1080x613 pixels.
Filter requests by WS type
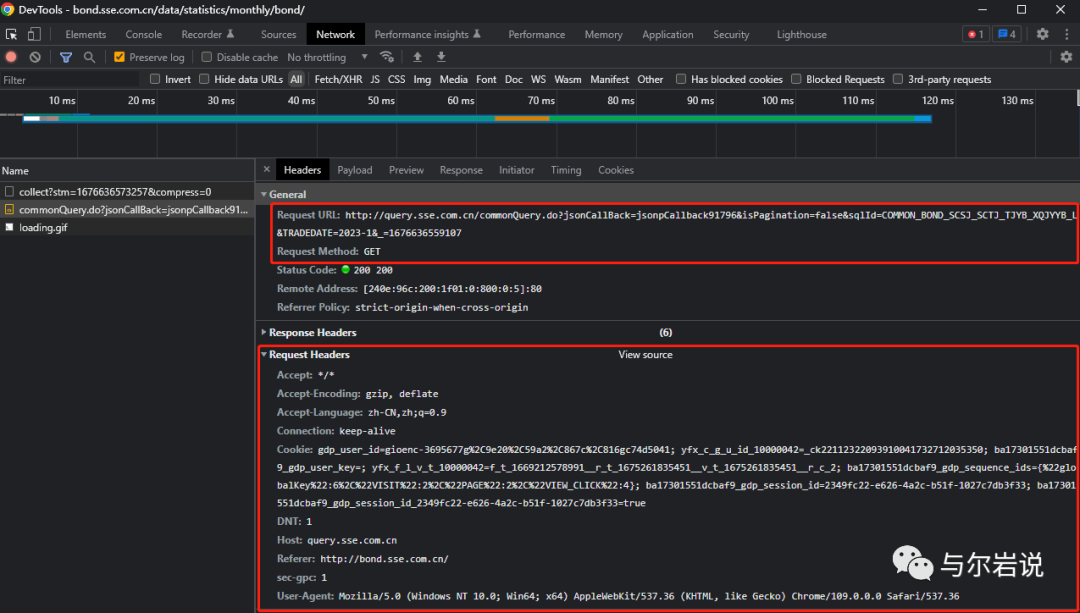click(539, 79)
